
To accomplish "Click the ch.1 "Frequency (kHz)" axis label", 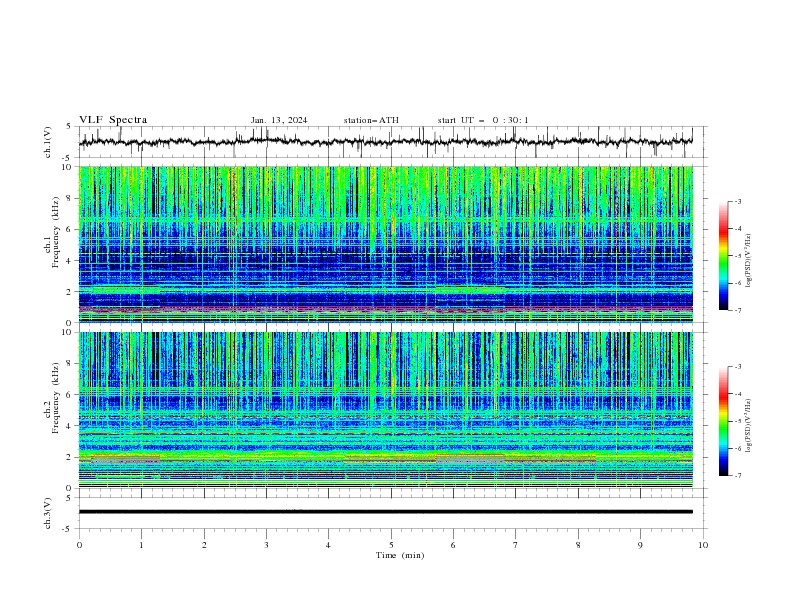I will coord(56,233).
